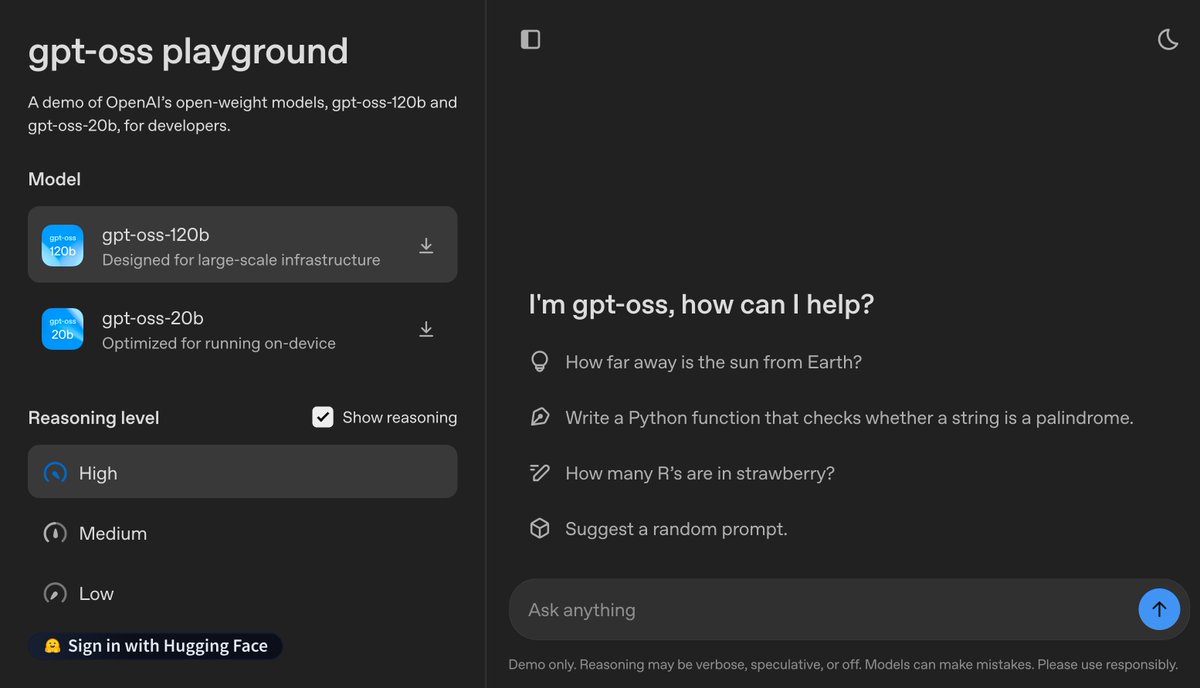The image size is (1200, 688).
Task: Click "Optimized for running on-device" description
Action: point(219,343)
